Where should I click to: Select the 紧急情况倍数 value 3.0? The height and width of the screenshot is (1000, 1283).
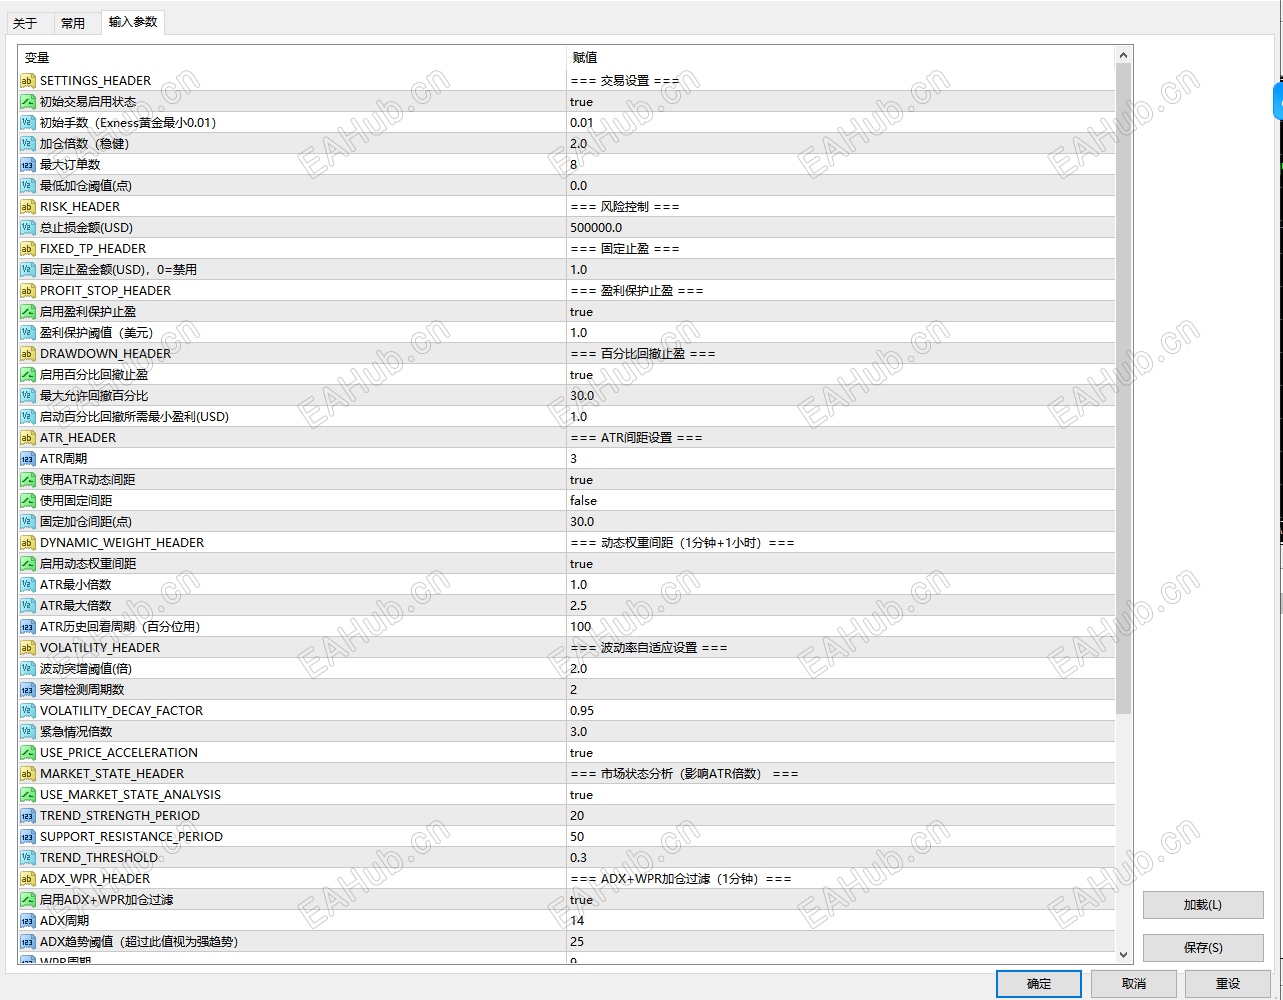point(578,732)
